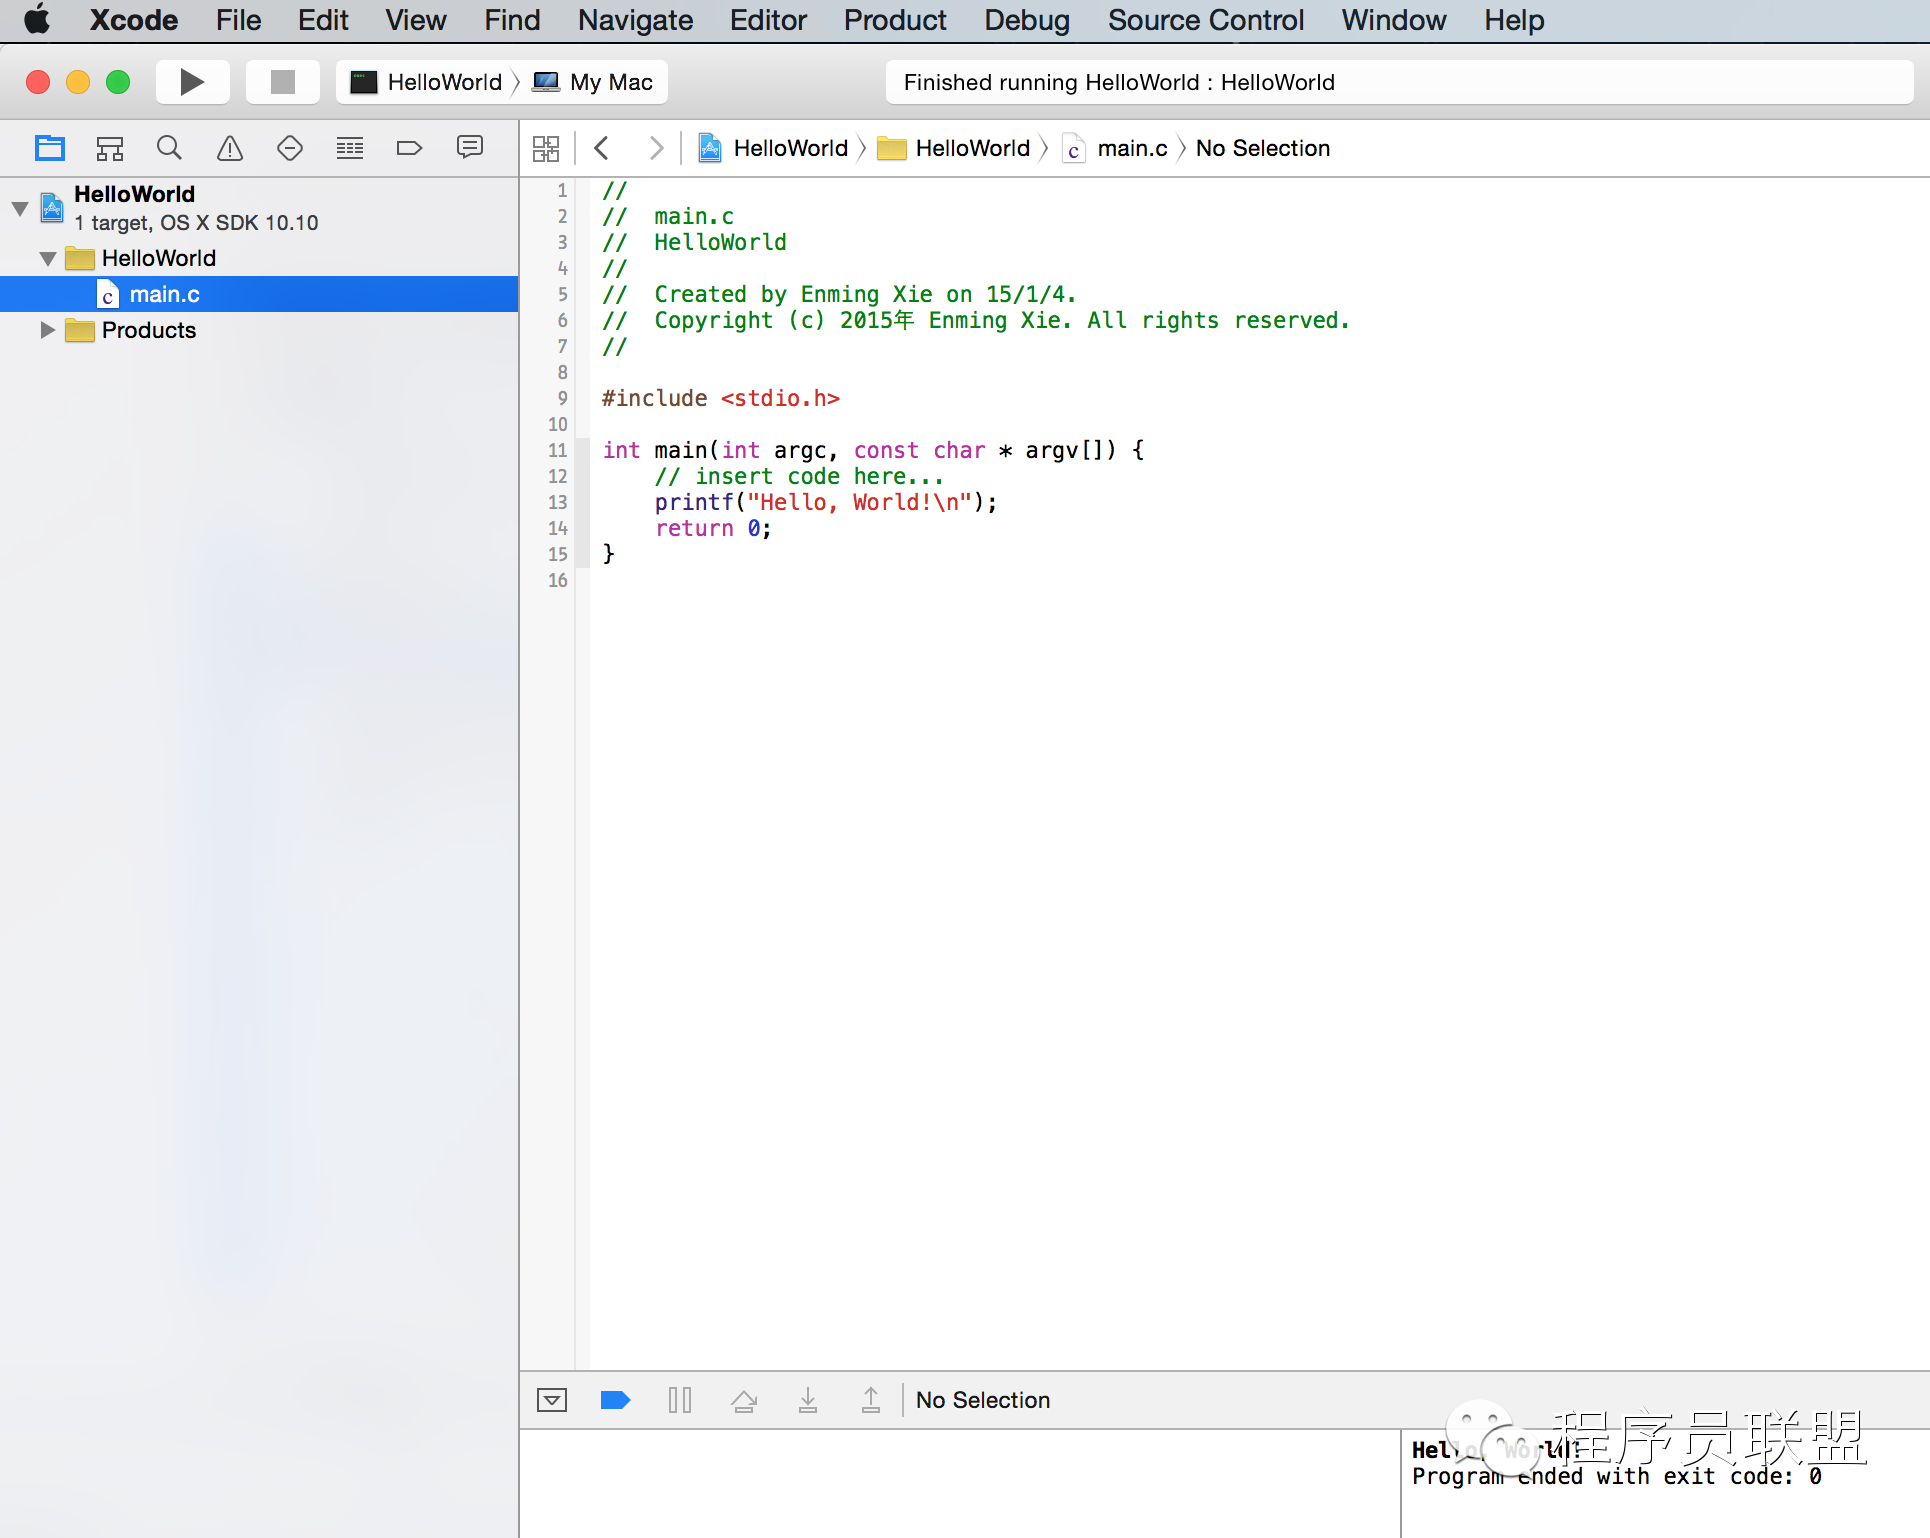Screen dimensions: 1930x1538
Task: Click line number 11 in gutter
Action: 557,450
